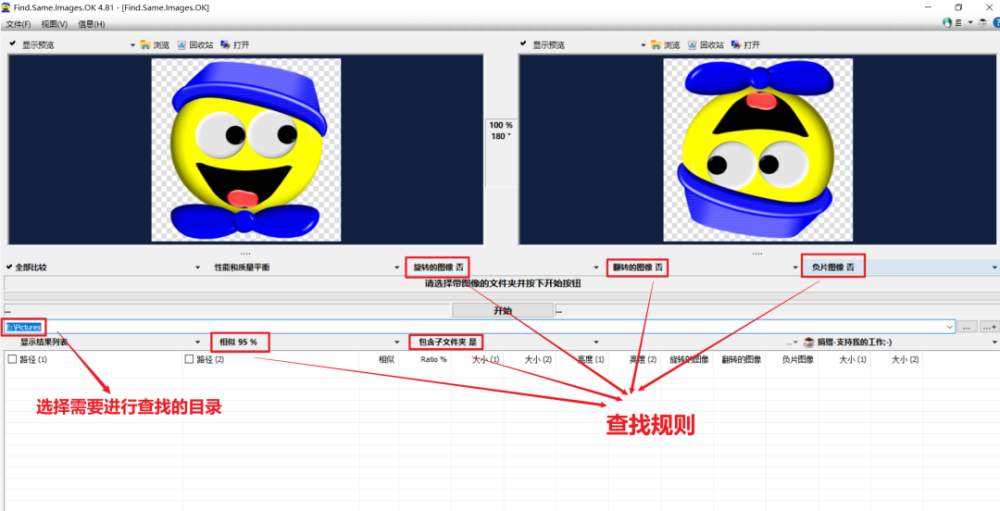Open the 旋转的图像 否 dropdown
The image size is (1000, 511).
point(501,268)
